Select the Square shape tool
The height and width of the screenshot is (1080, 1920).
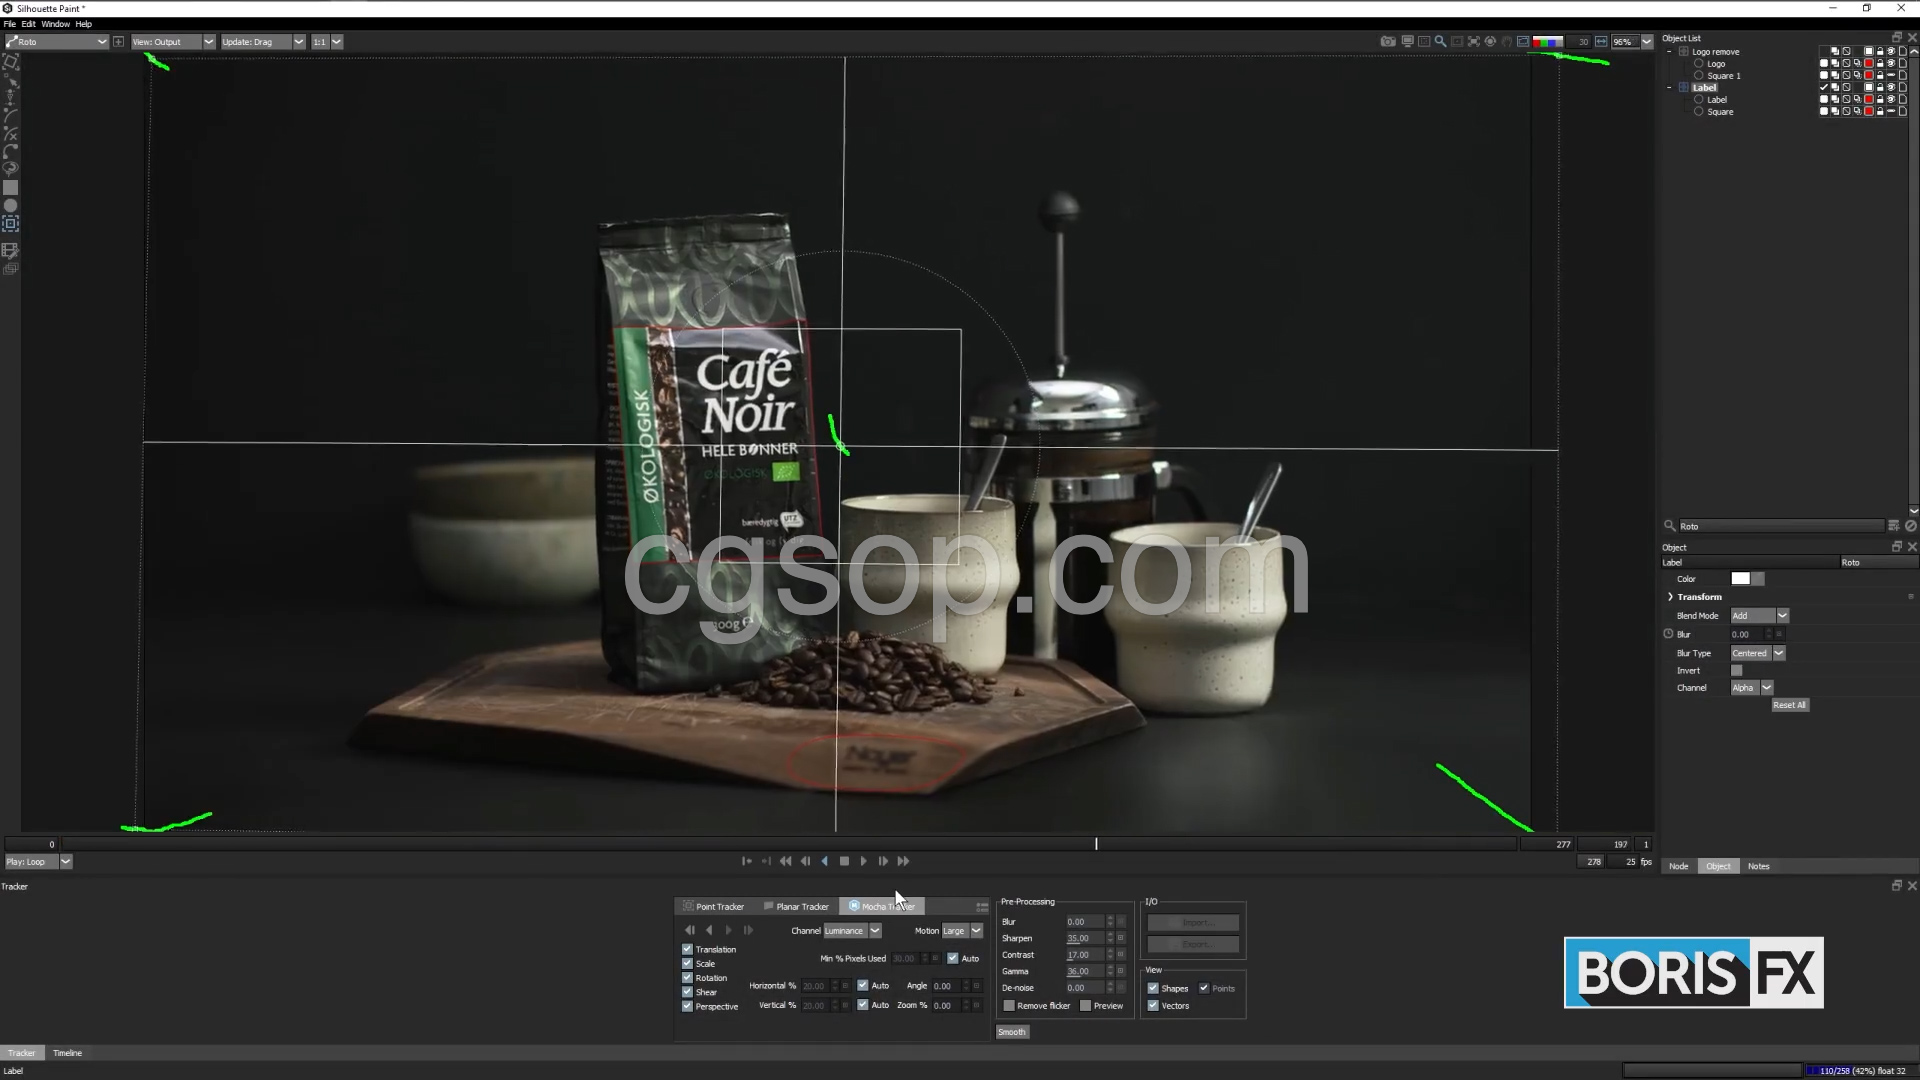[x=11, y=188]
